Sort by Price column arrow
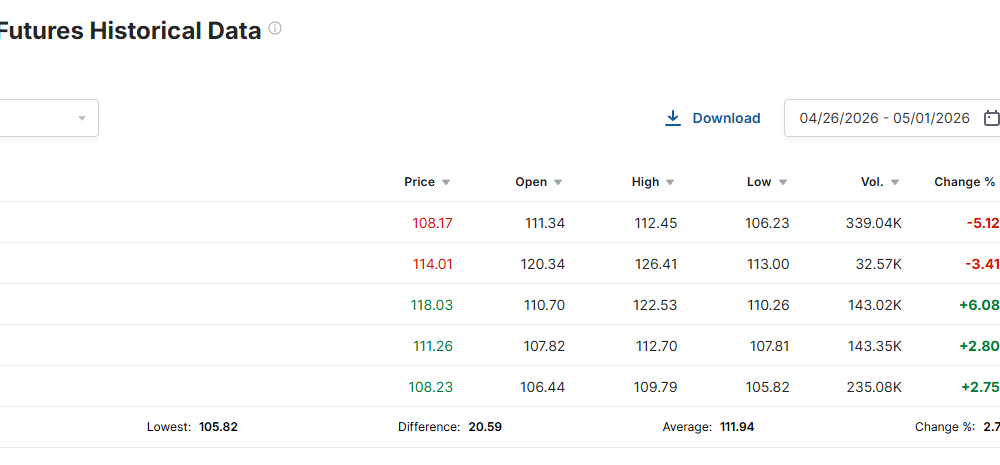Image resolution: width=1000 pixels, height=465 pixels. (446, 182)
